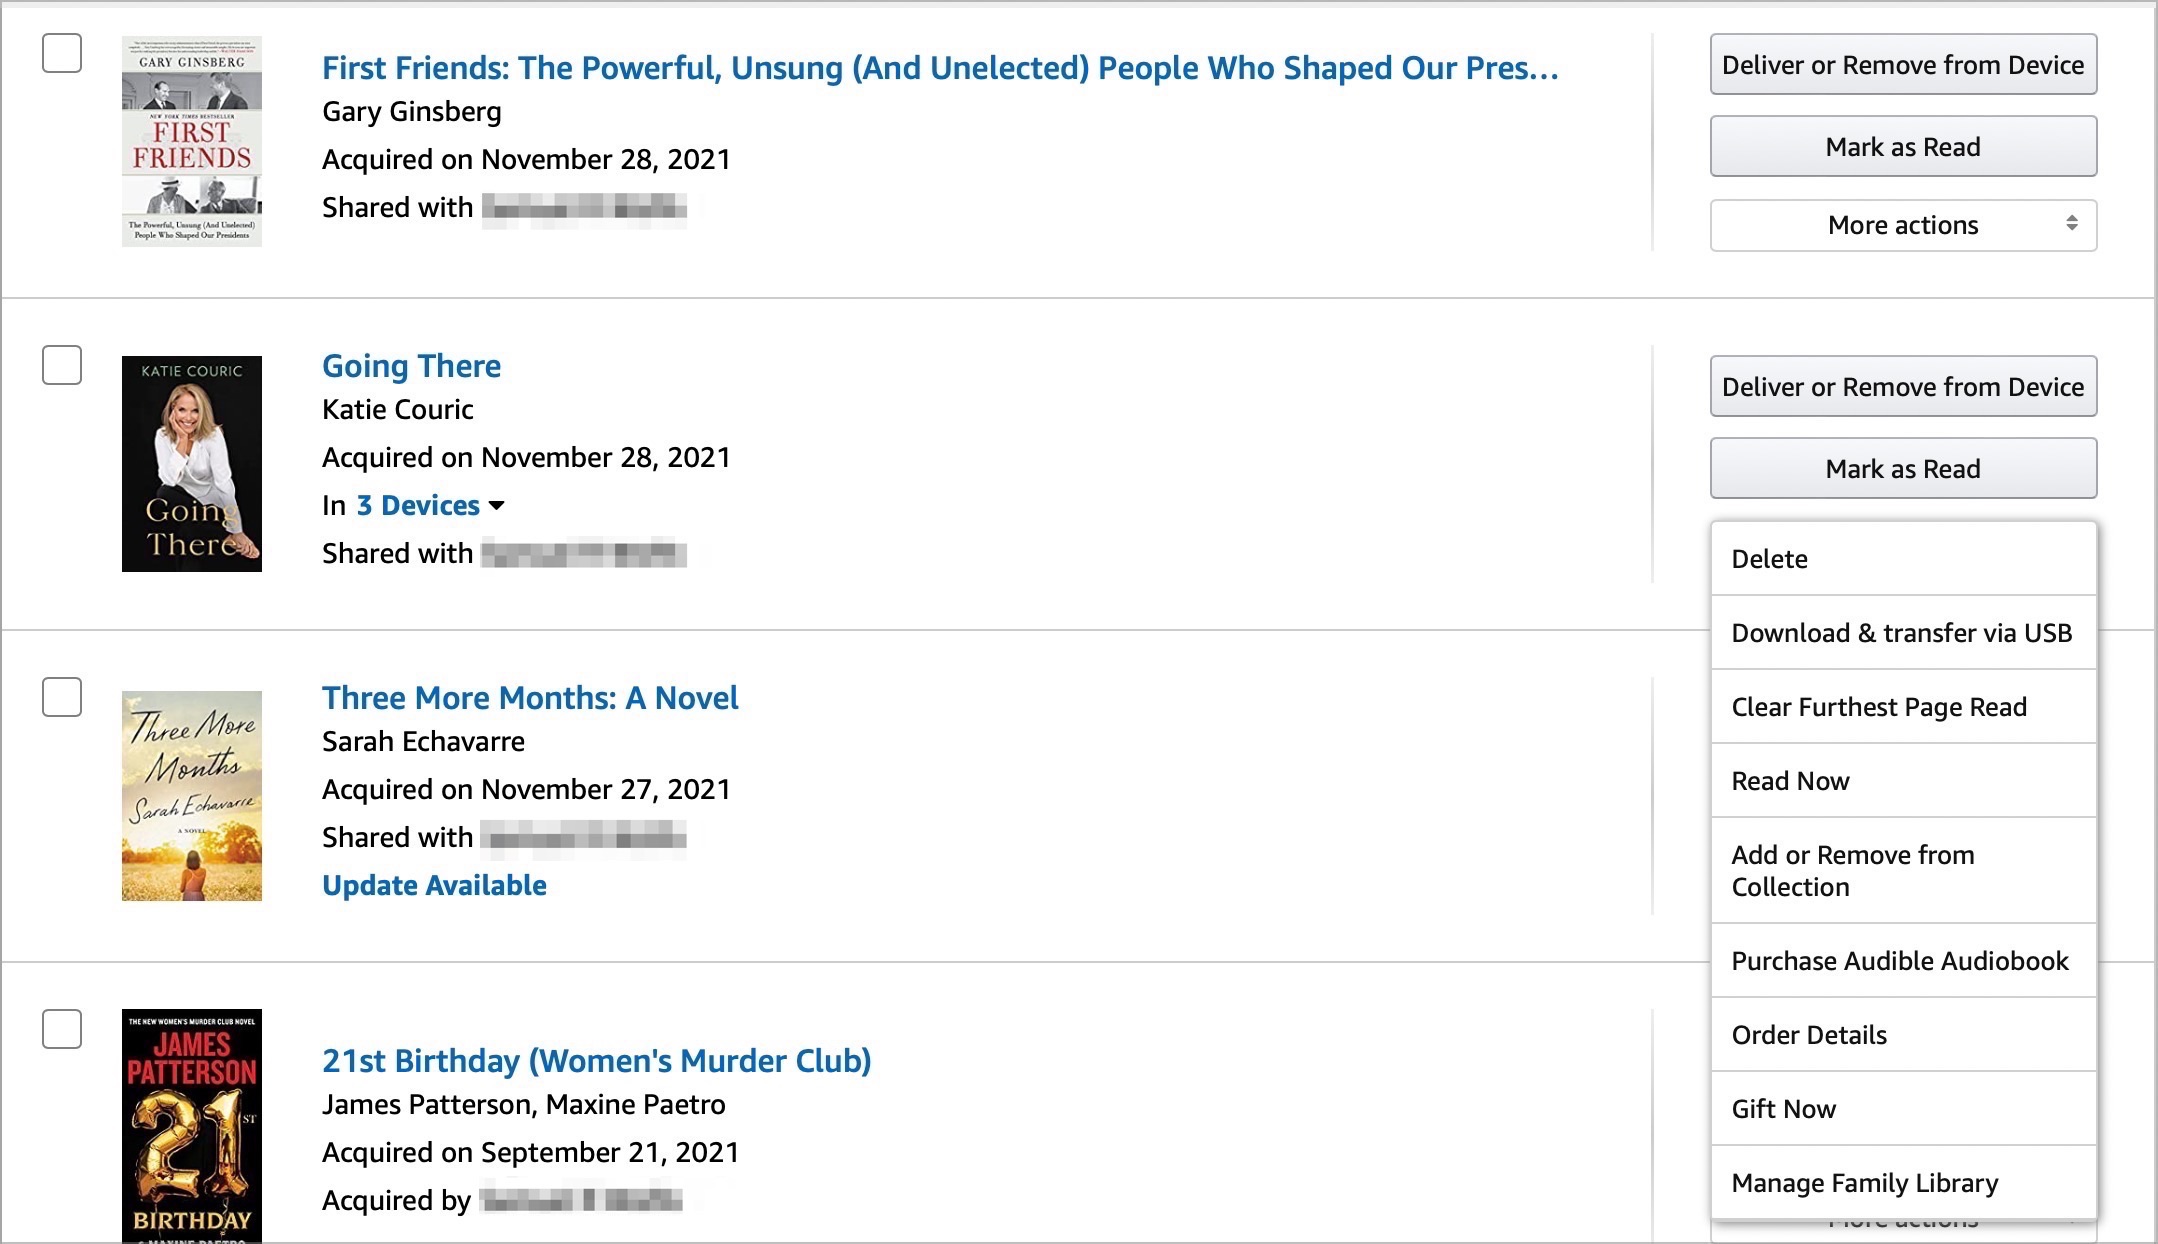This screenshot has width=2158, height=1244.
Task: Click Deliver or Remove from Device for First Friends
Action: coord(1903,62)
